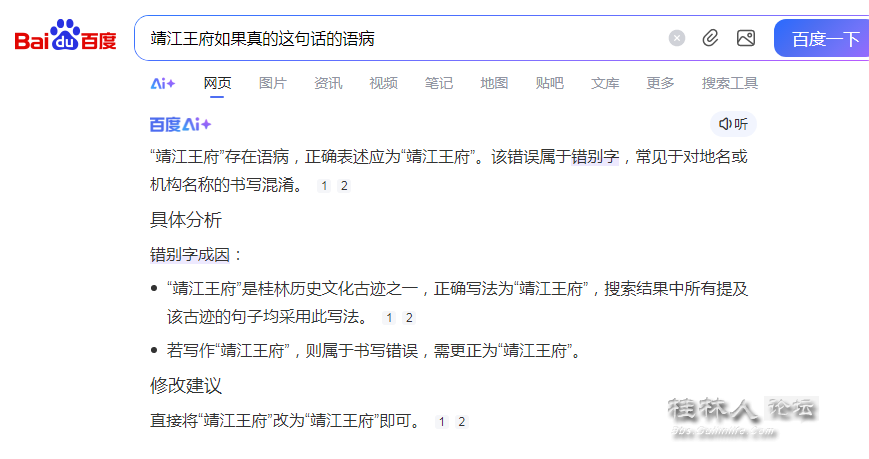Click the 百度AI+ heading logo
The width and height of the screenshot is (869, 459).
coord(180,124)
